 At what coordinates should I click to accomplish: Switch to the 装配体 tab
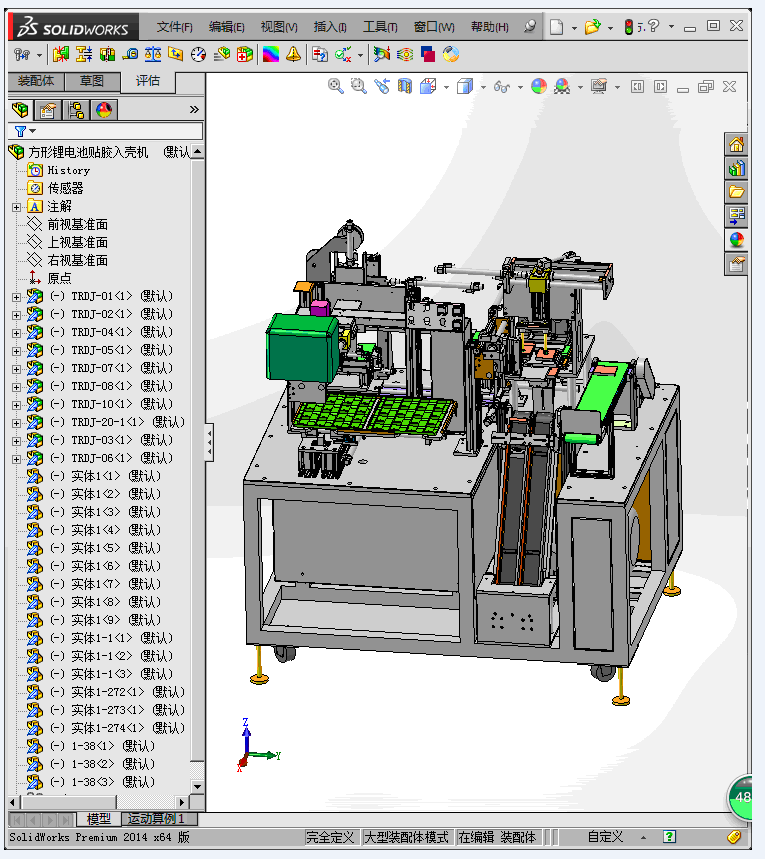36,81
